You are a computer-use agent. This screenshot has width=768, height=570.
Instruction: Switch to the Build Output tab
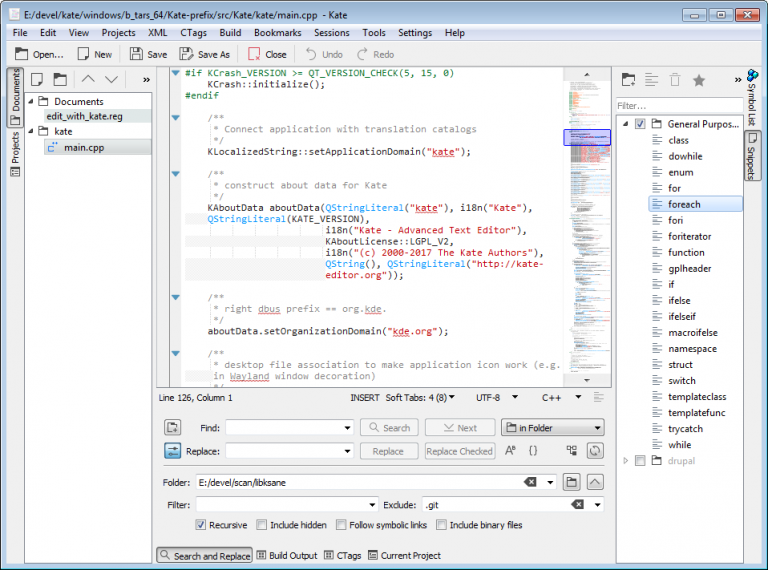[286, 555]
